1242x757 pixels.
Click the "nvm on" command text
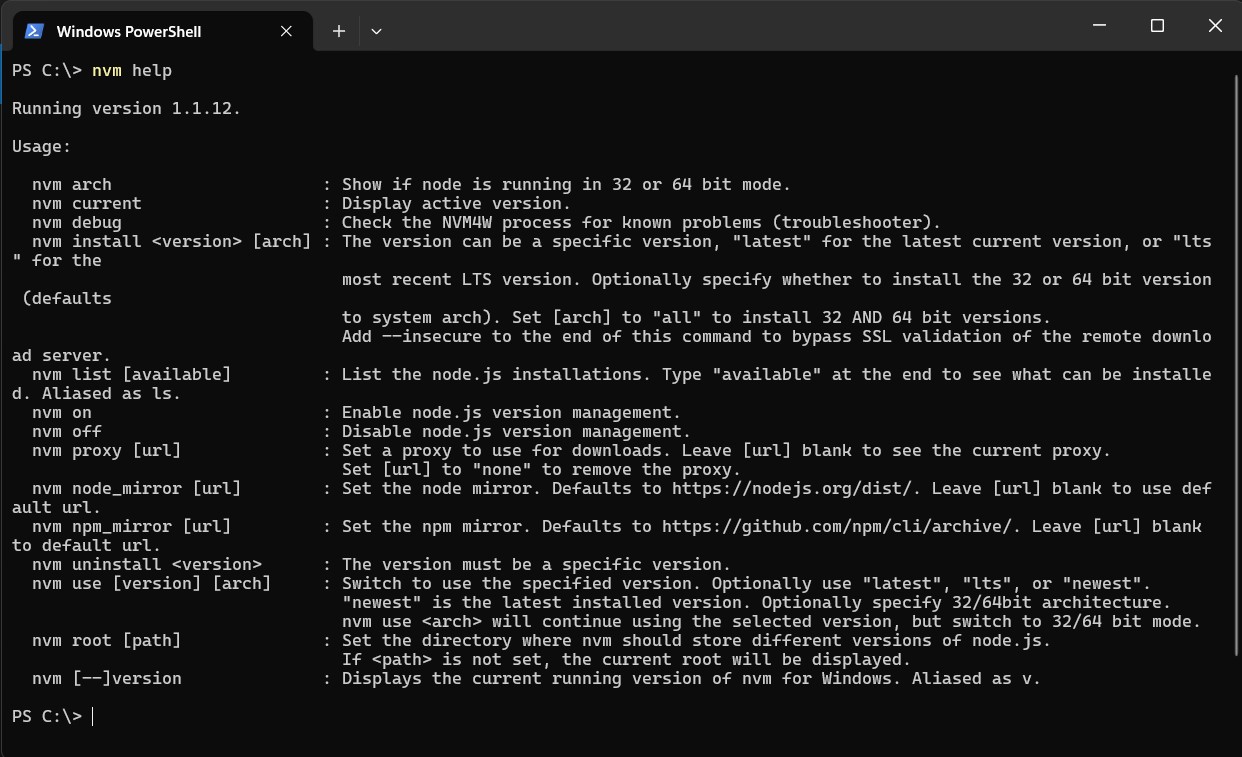pyautogui.click(x=62, y=413)
